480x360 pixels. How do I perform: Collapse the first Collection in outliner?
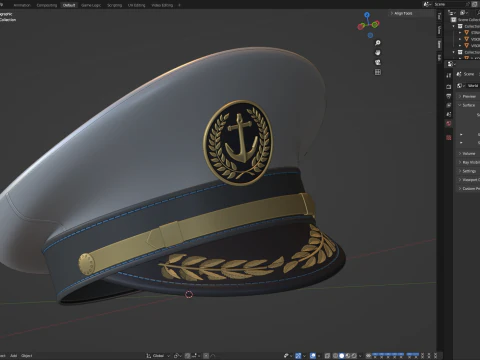coord(454,26)
